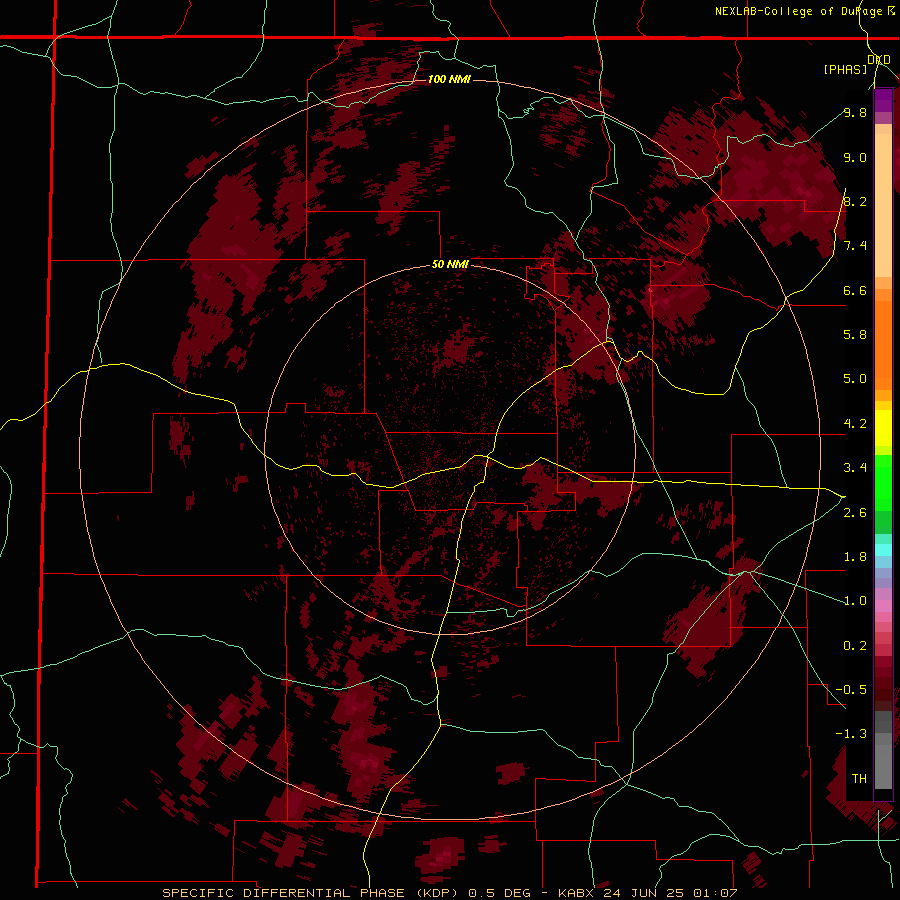The image size is (900, 900).
Task: Click the 5.0 scale value label
Action: tap(855, 379)
